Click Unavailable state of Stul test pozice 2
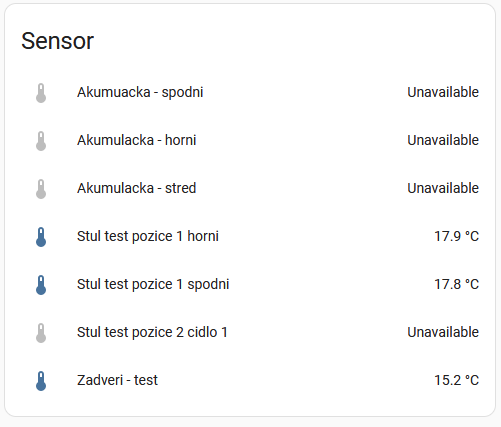 tap(443, 332)
